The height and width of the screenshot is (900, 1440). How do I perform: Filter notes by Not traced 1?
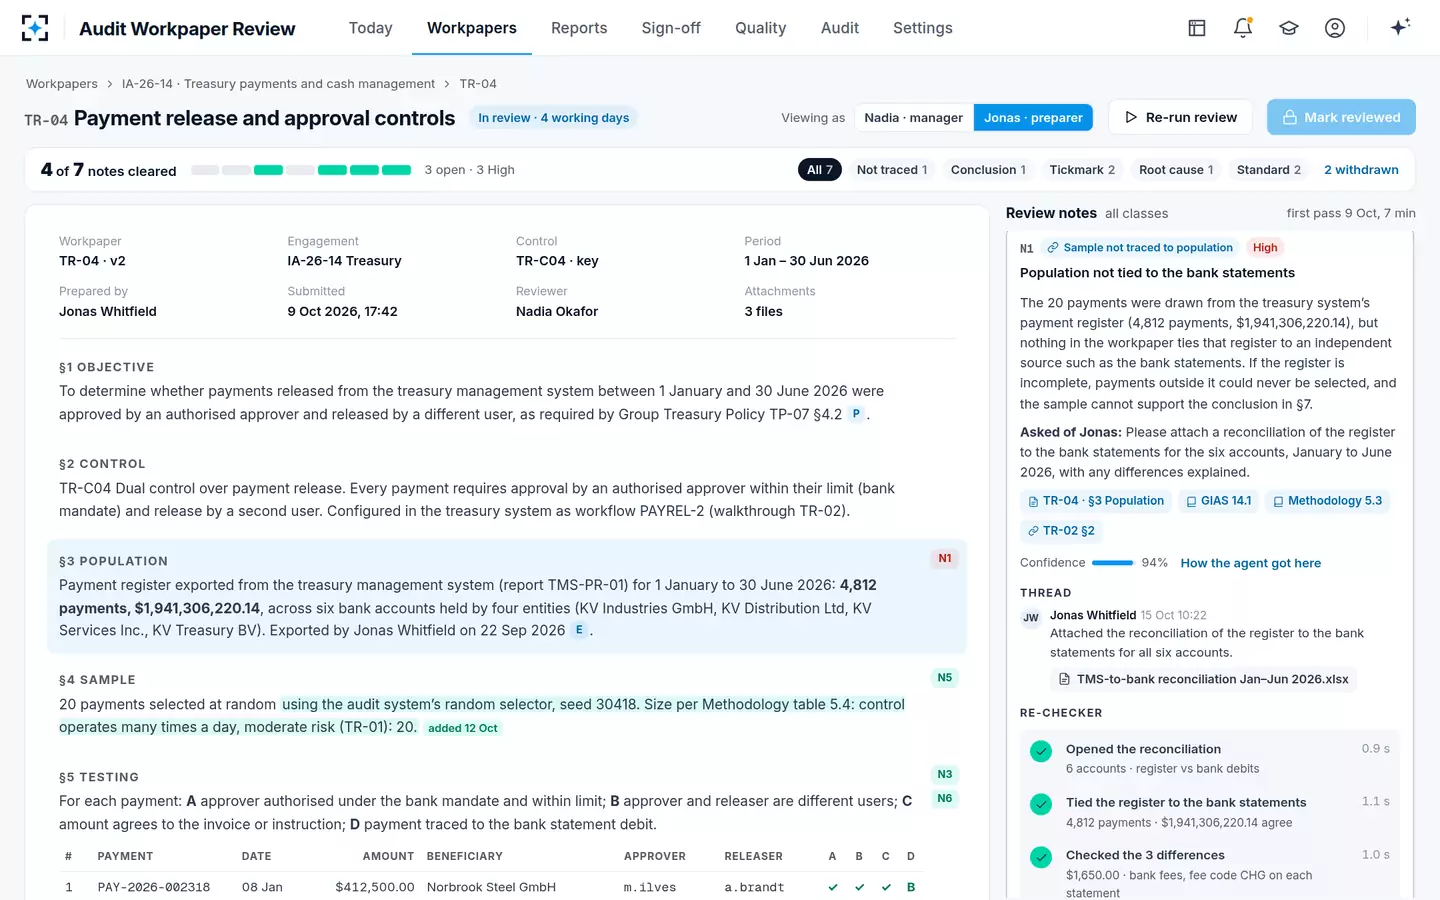pyautogui.click(x=892, y=170)
